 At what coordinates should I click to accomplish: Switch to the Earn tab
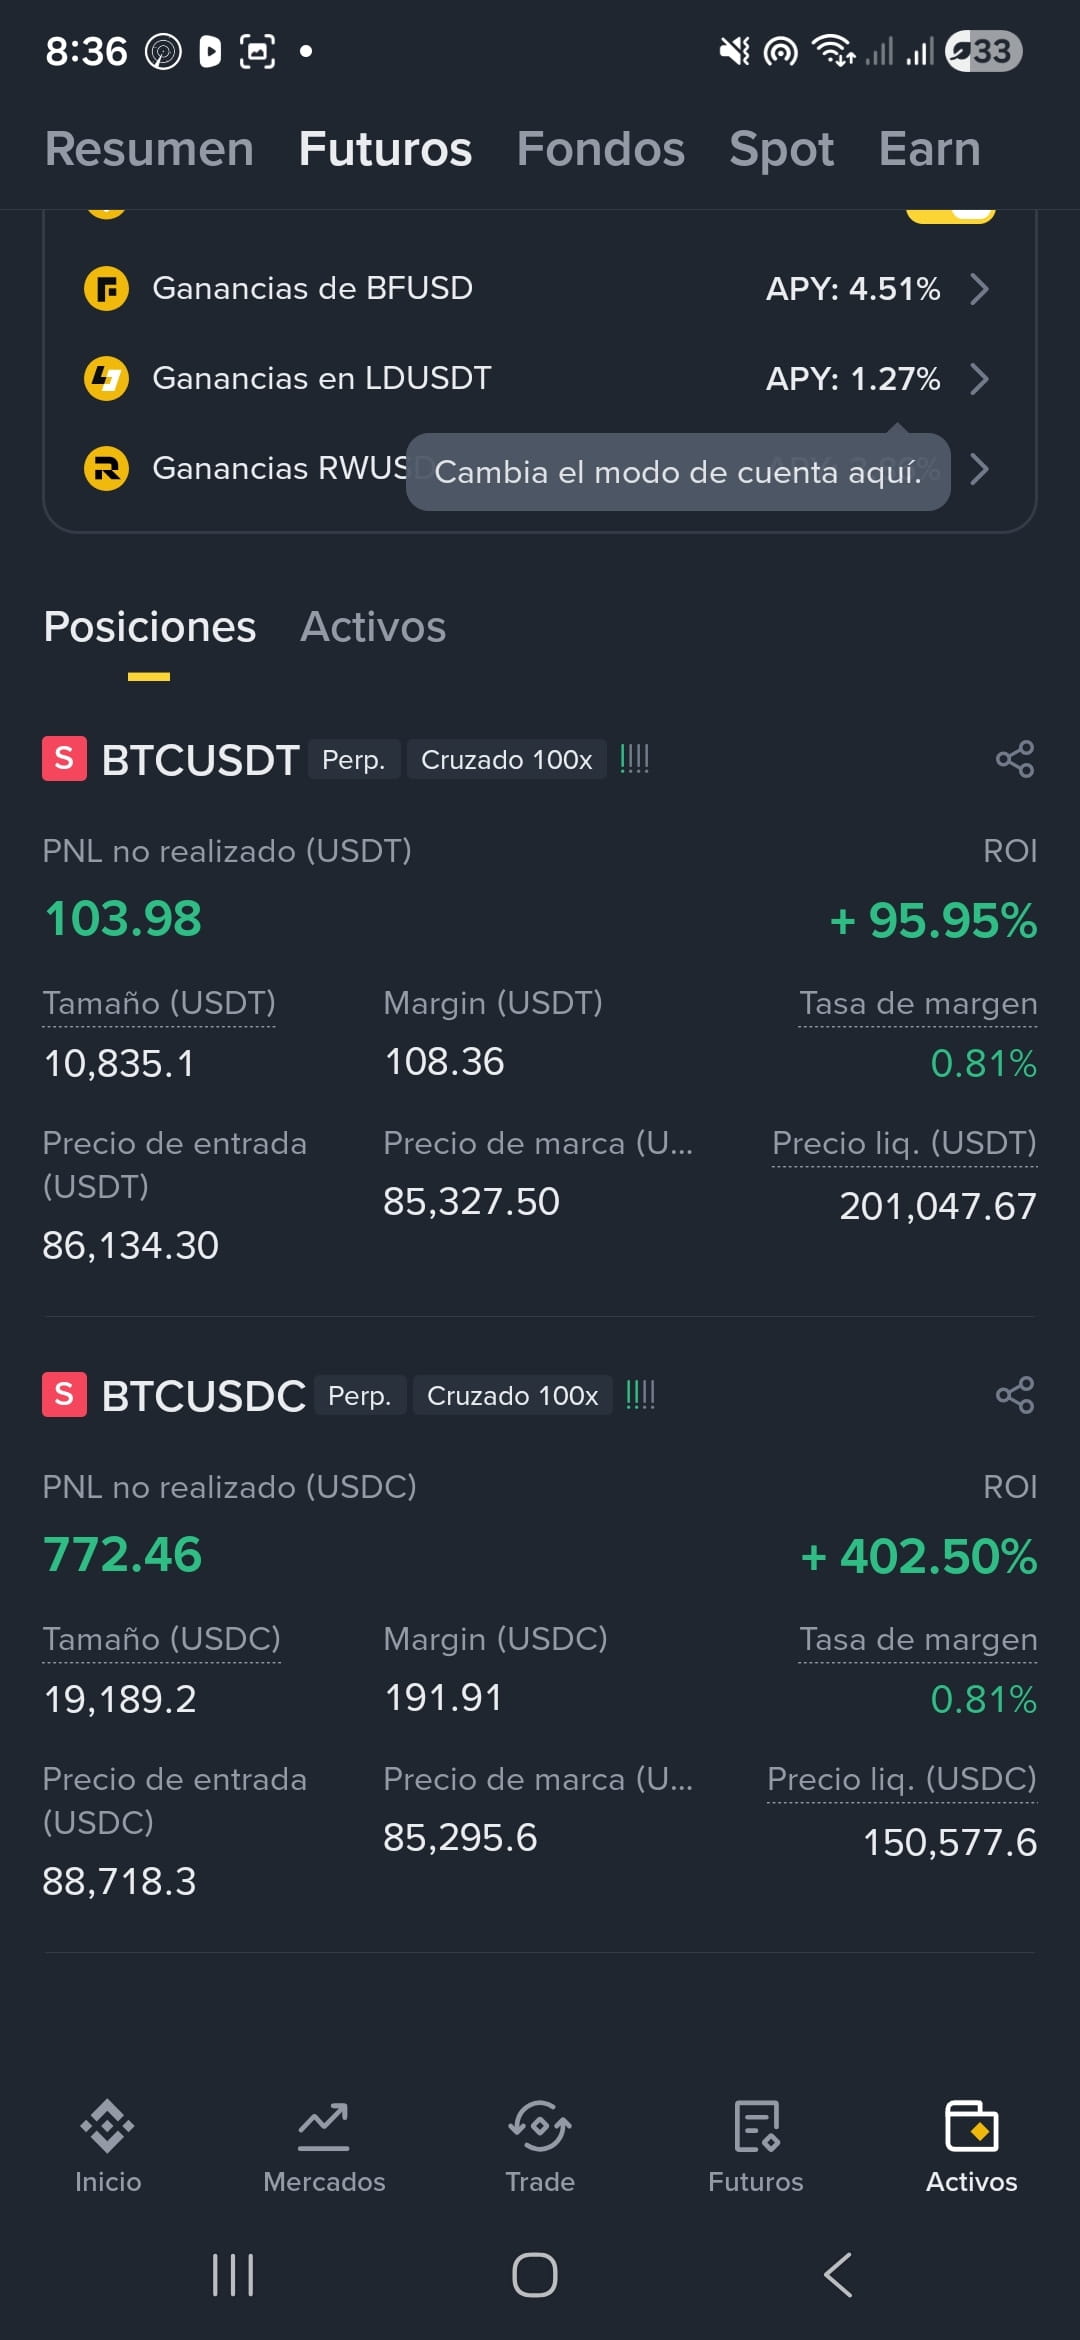[930, 149]
